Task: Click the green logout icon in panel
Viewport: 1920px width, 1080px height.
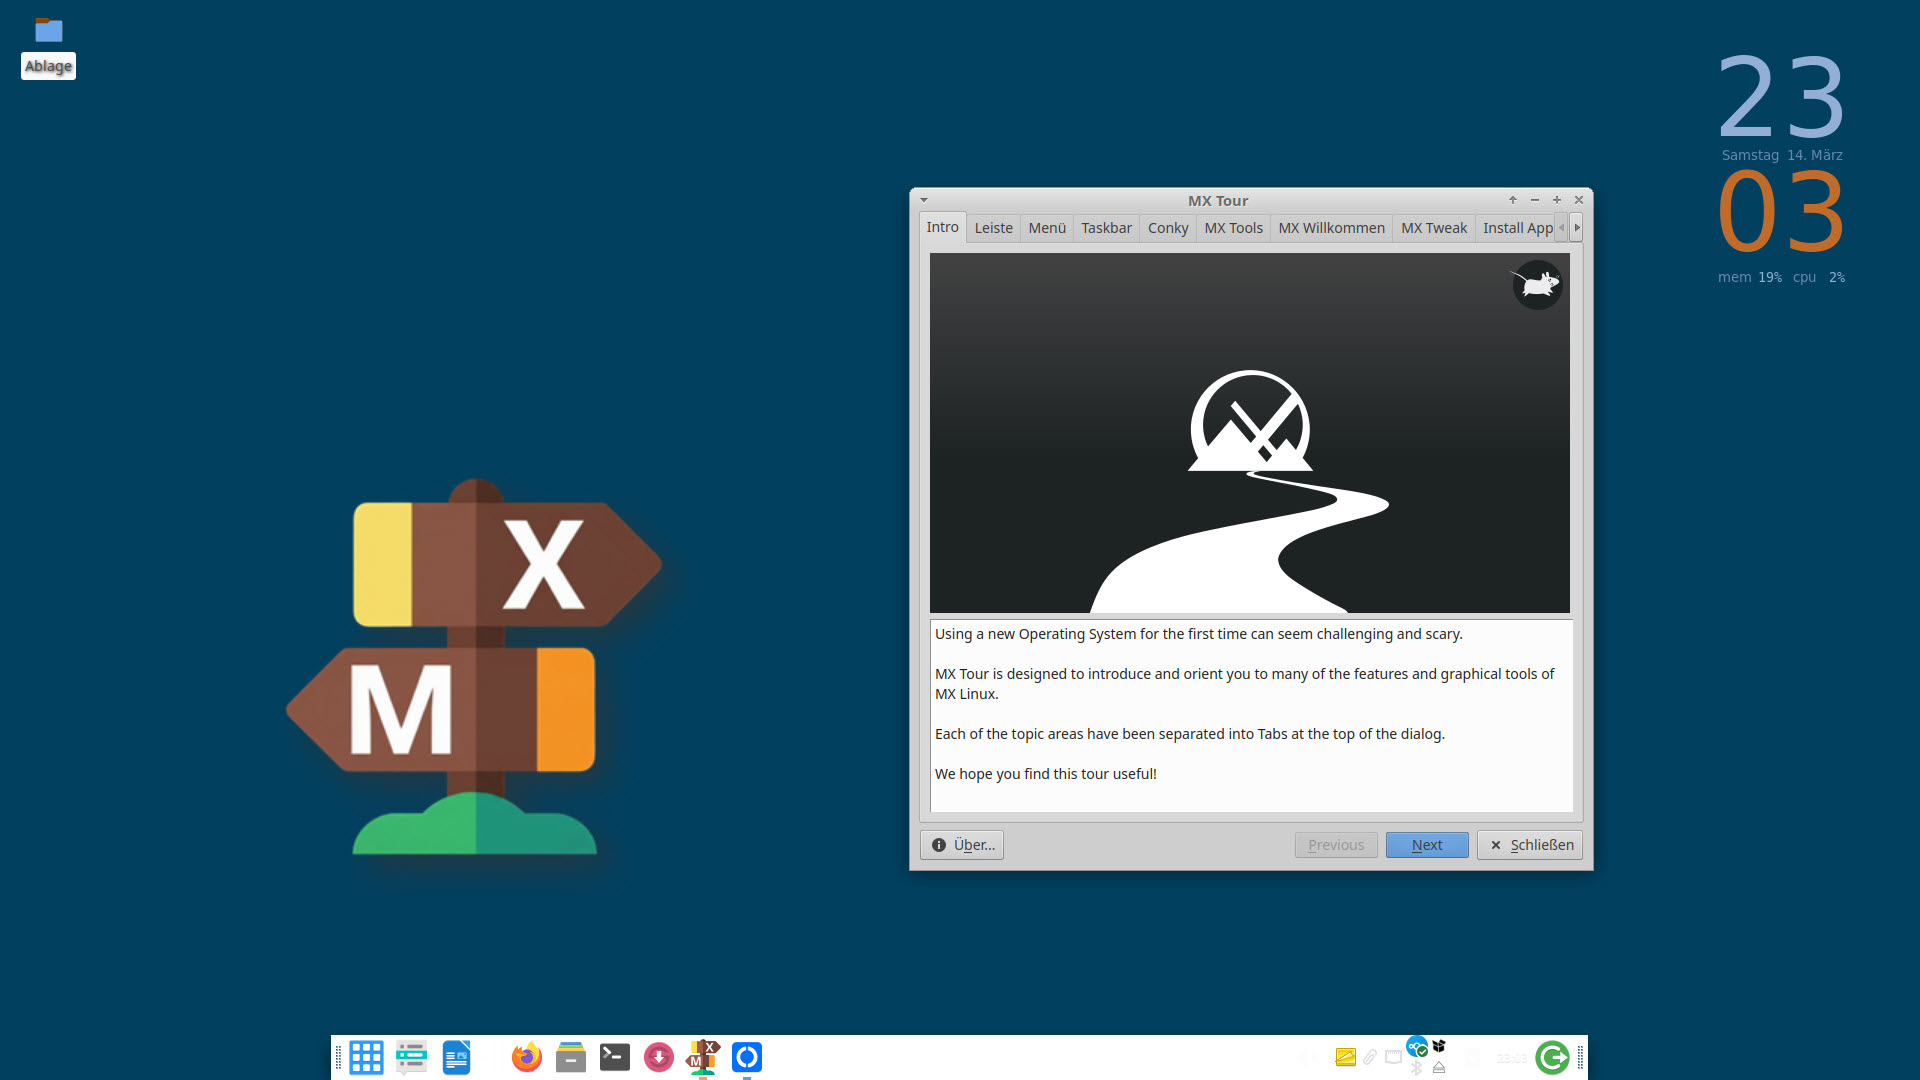Action: tap(1552, 1057)
